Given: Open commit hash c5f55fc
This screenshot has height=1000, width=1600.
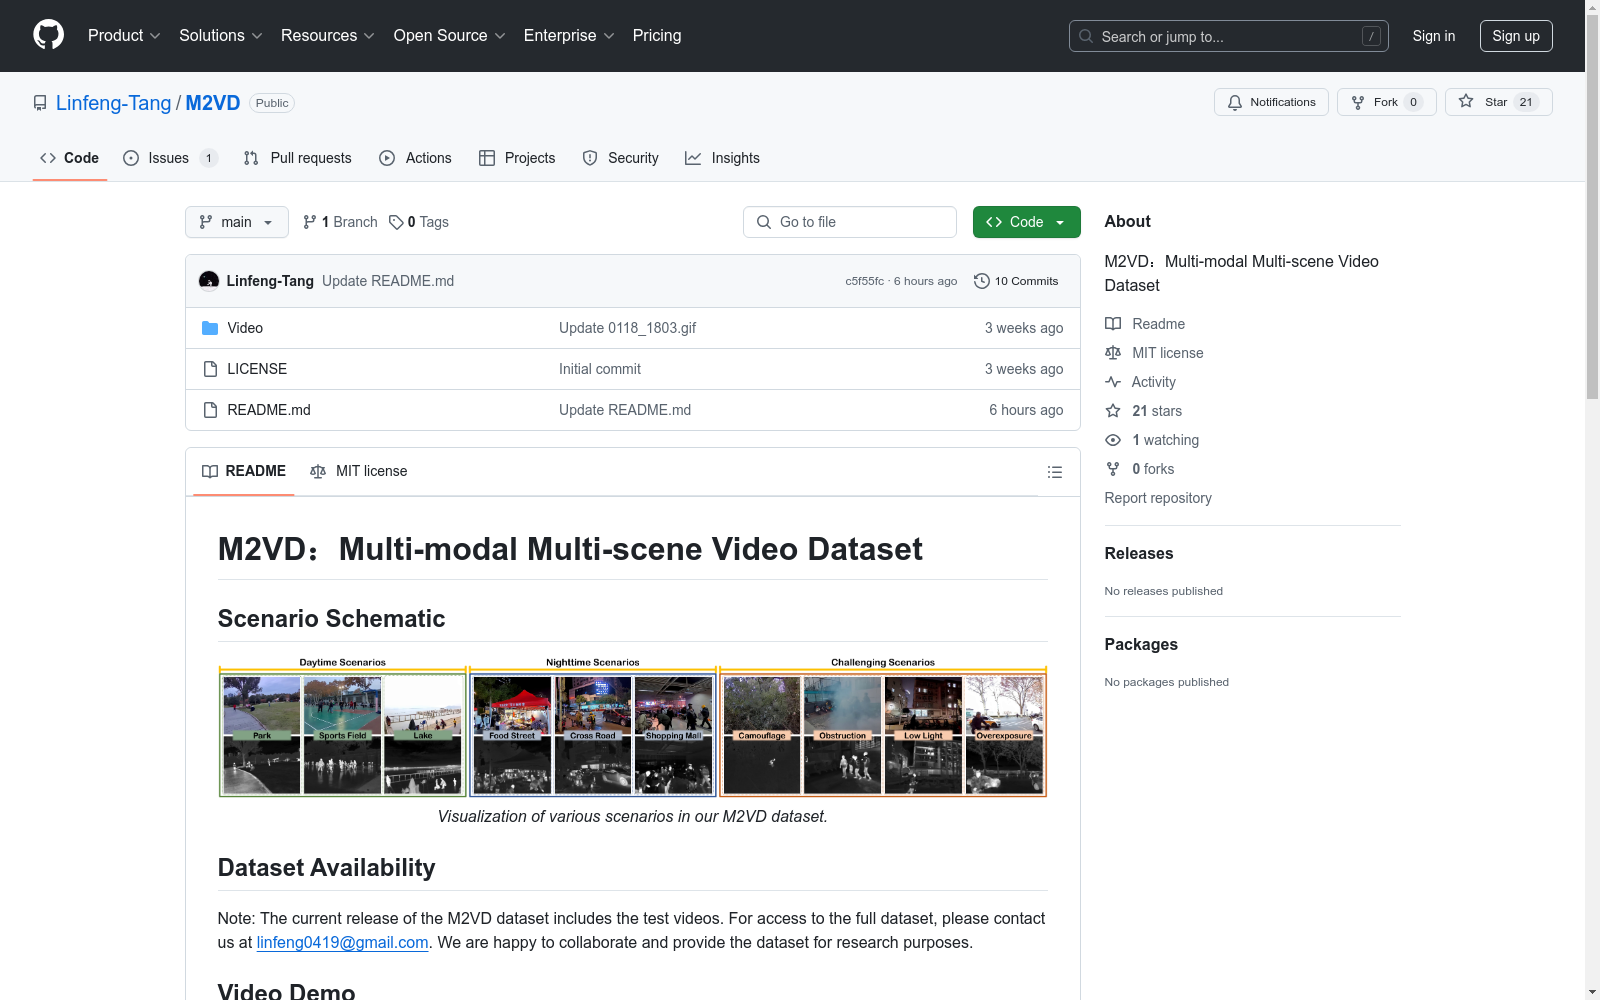Looking at the screenshot, I should tap(865, 281).
